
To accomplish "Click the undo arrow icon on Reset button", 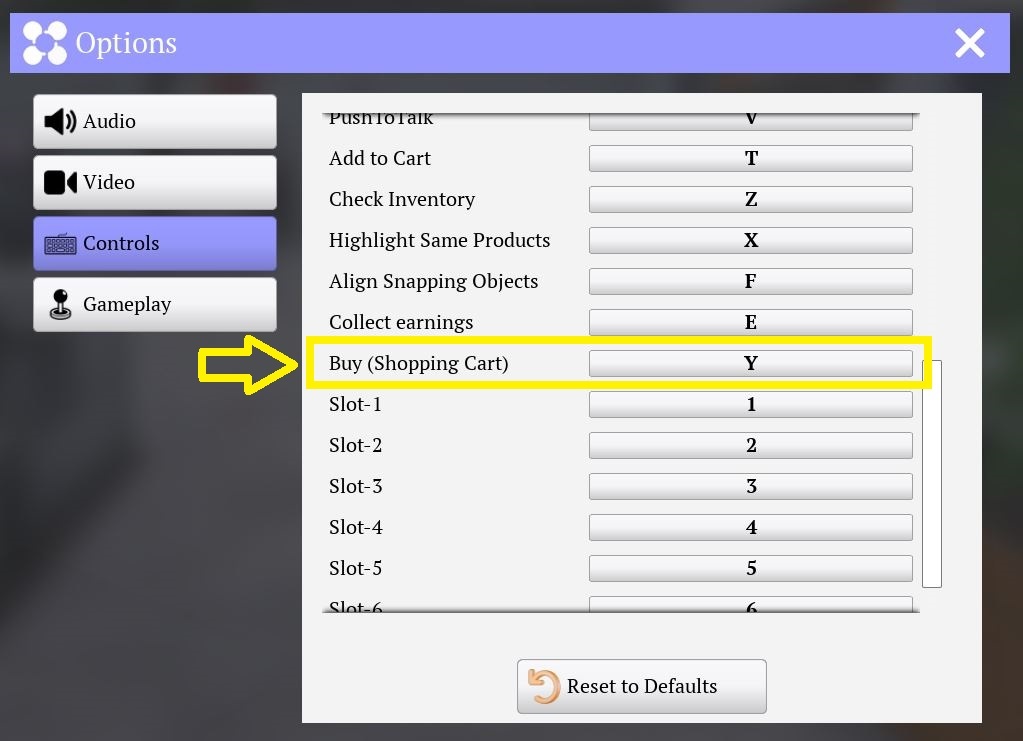I will (x=543, y=686).
